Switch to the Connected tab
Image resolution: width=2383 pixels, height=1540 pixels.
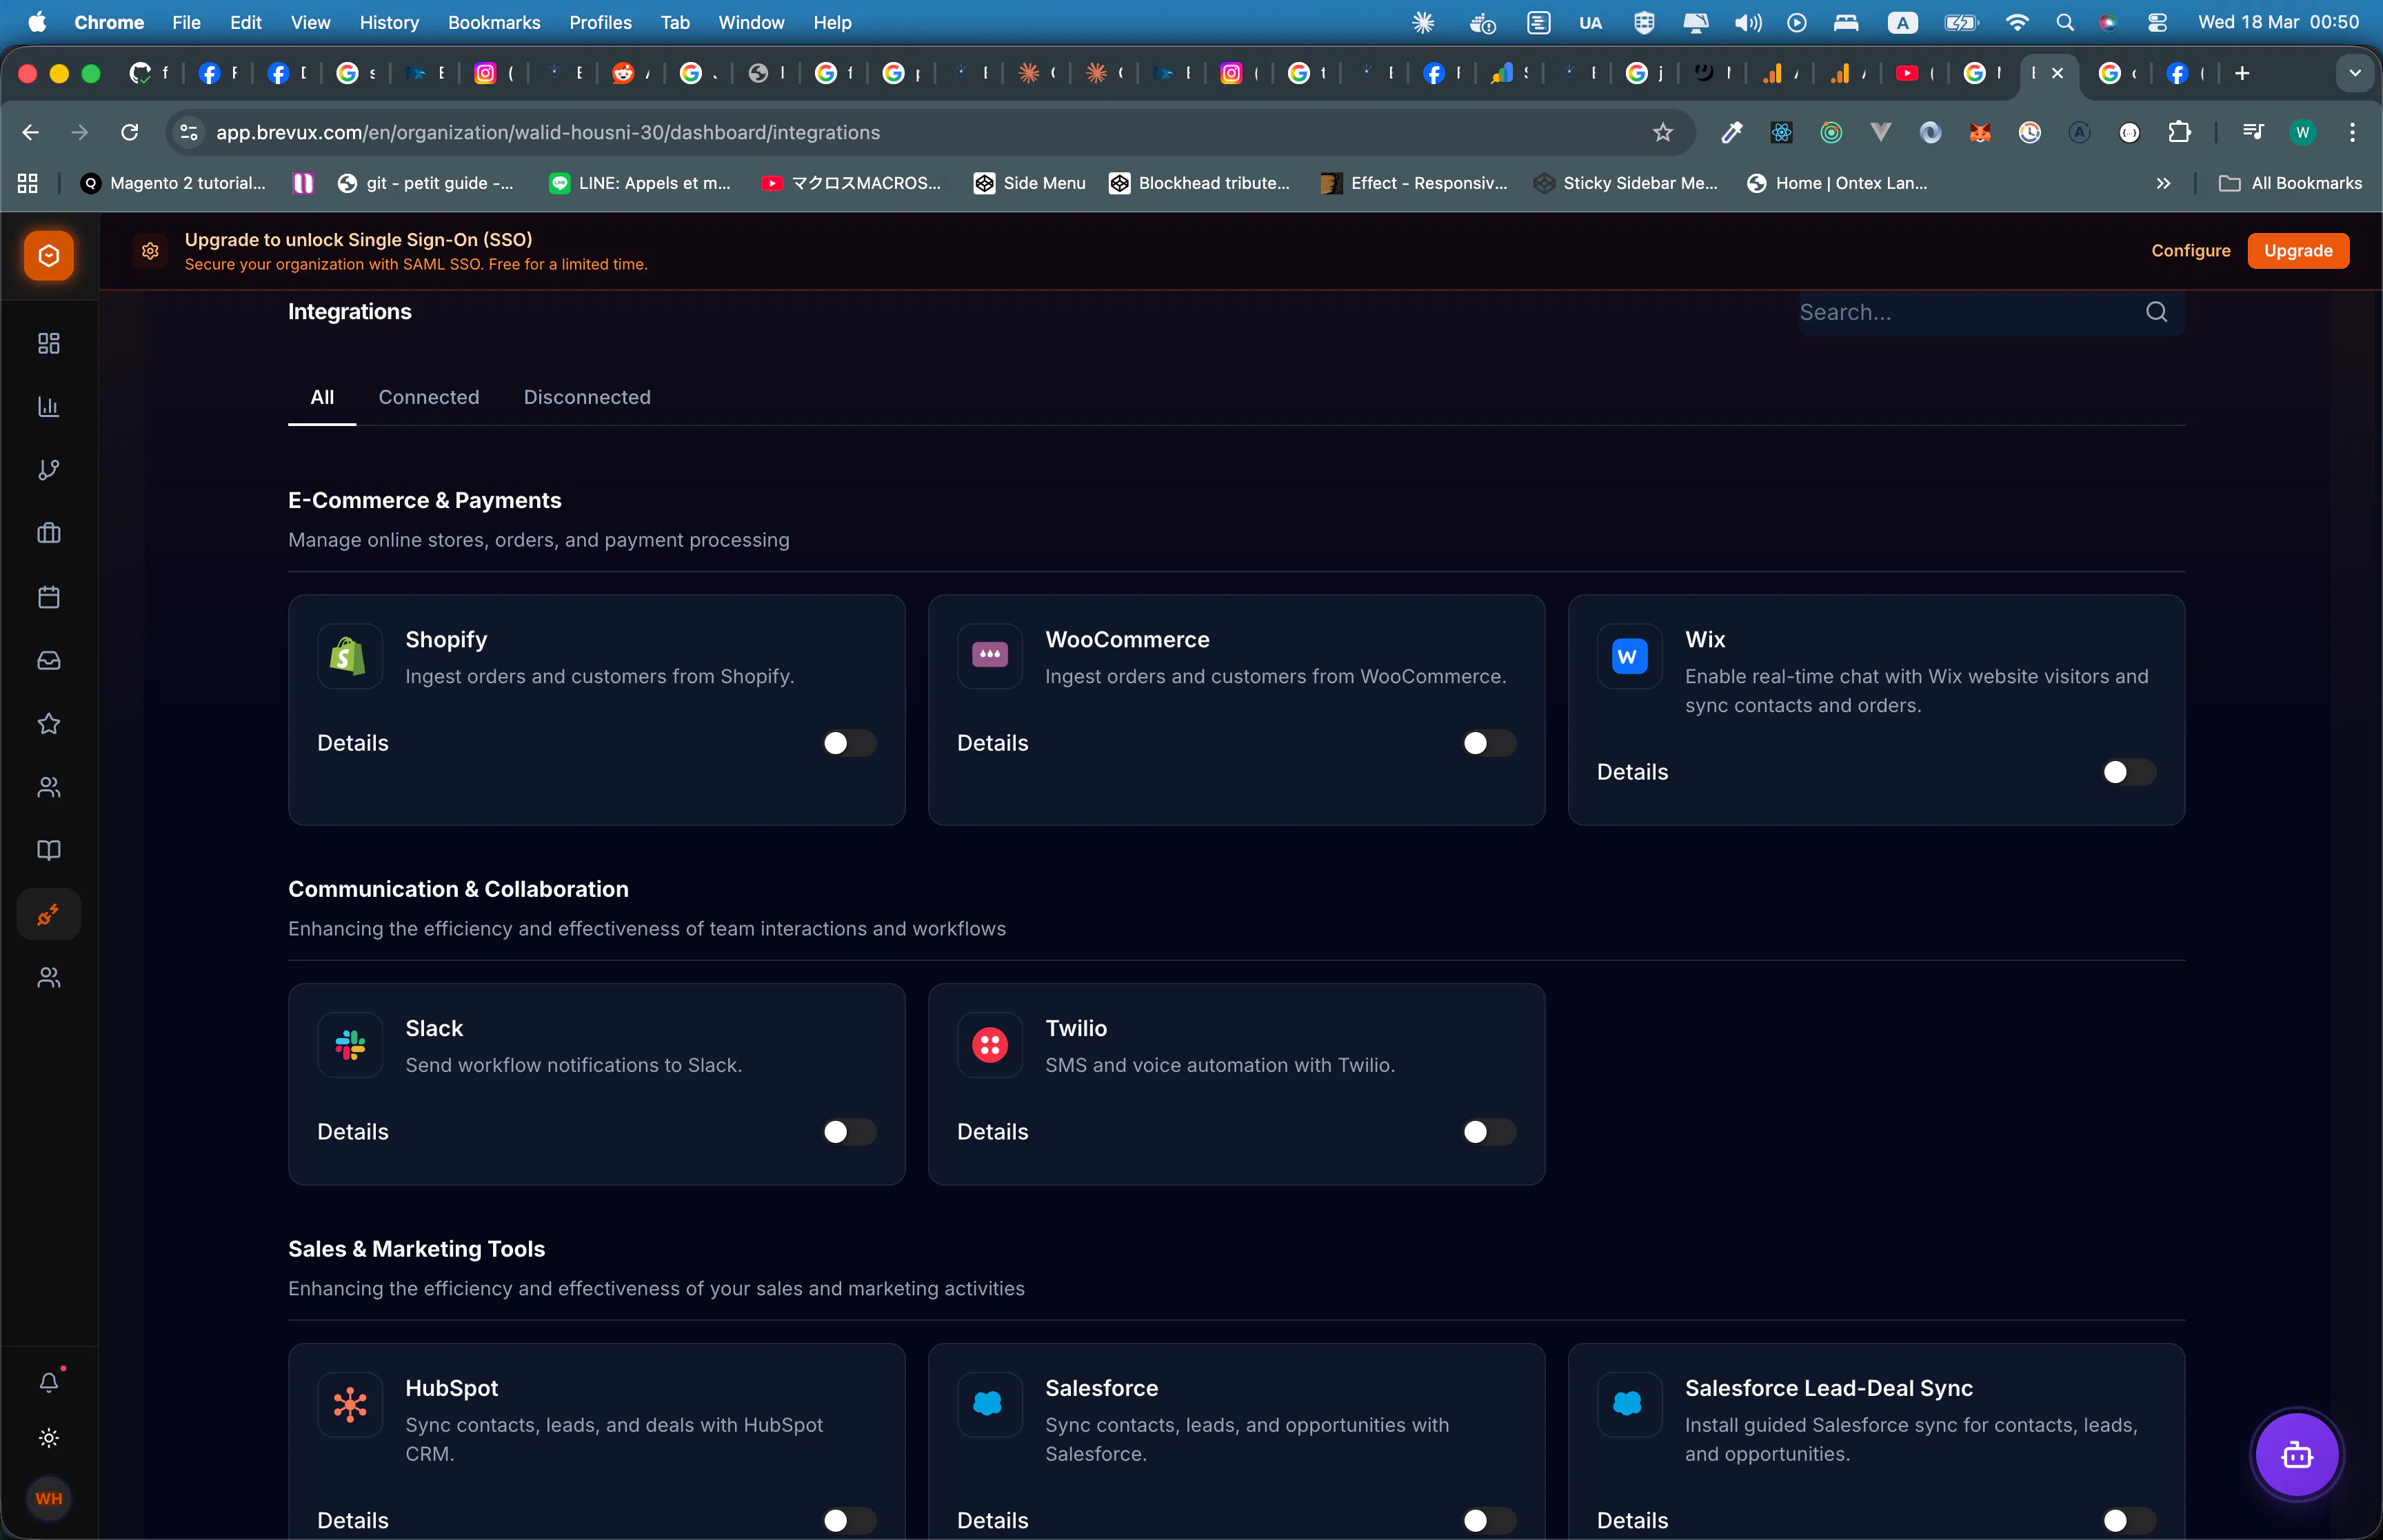429,397
